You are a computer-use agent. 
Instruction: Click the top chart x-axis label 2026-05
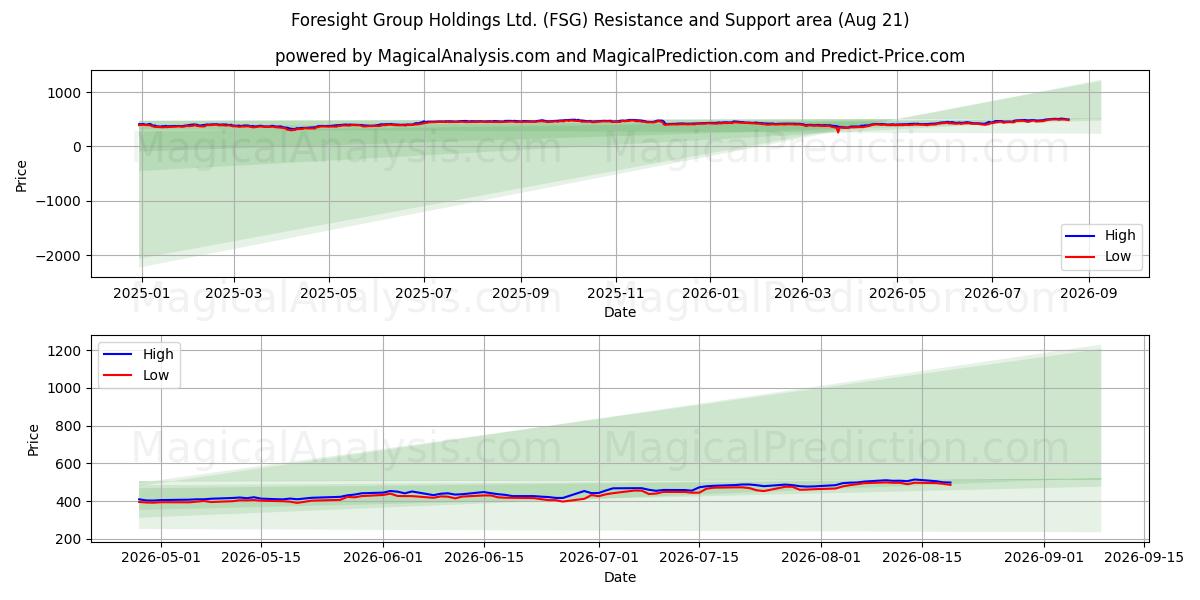(897, 294)
